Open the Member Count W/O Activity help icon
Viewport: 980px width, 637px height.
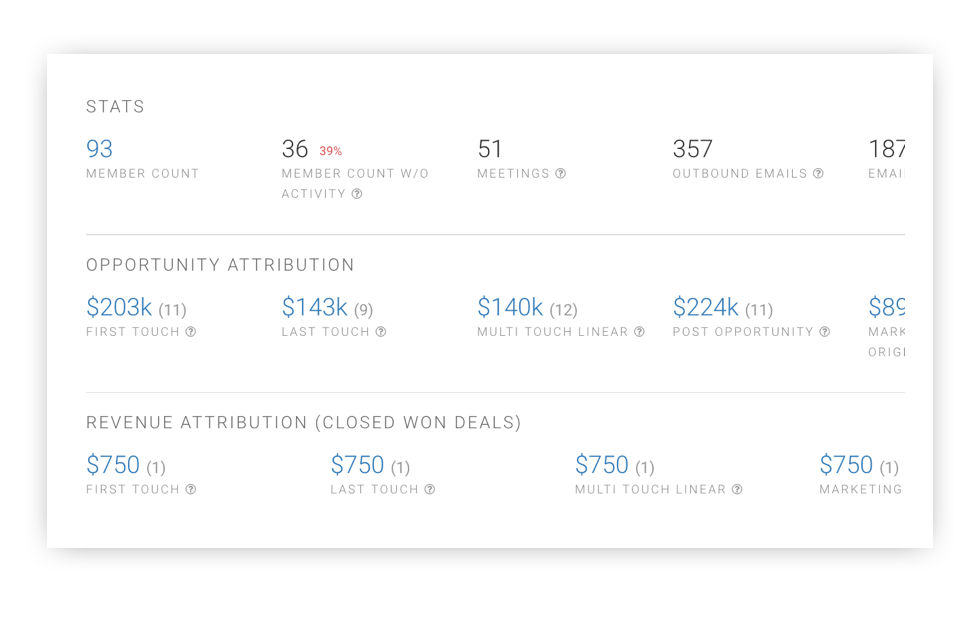pos(357,194)
